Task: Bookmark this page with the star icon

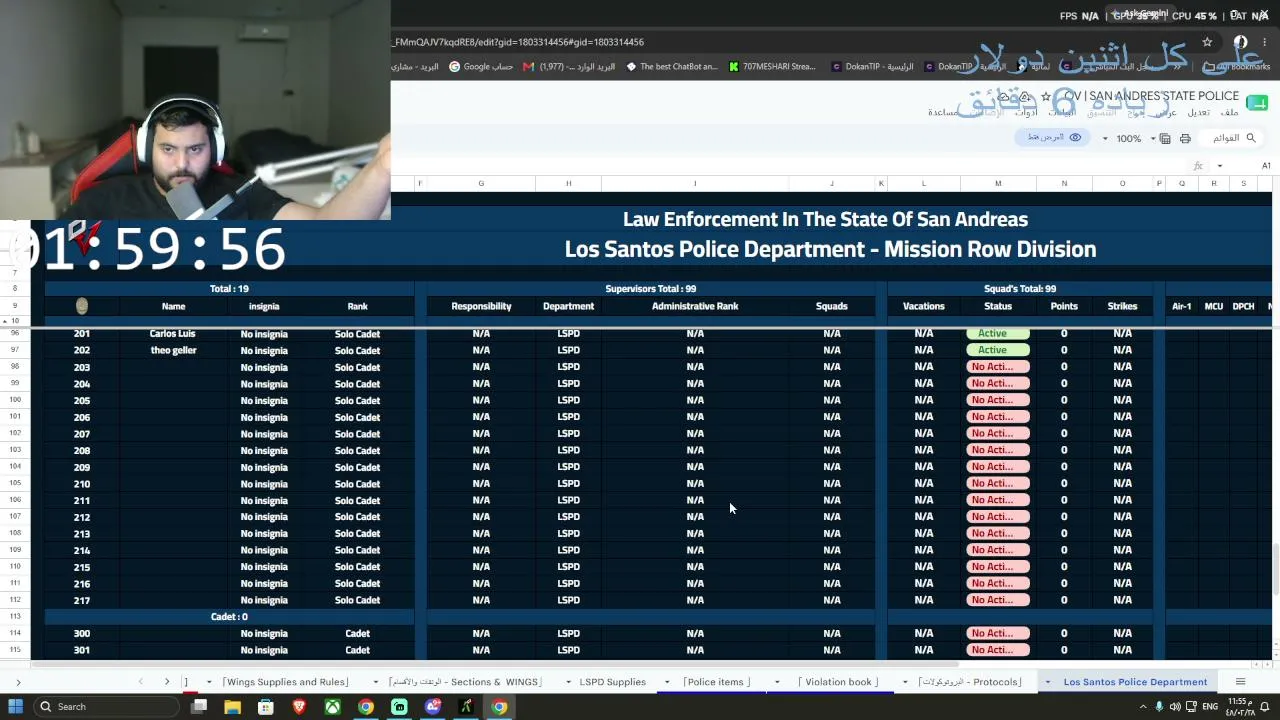Action: [x=1207, y=42]
